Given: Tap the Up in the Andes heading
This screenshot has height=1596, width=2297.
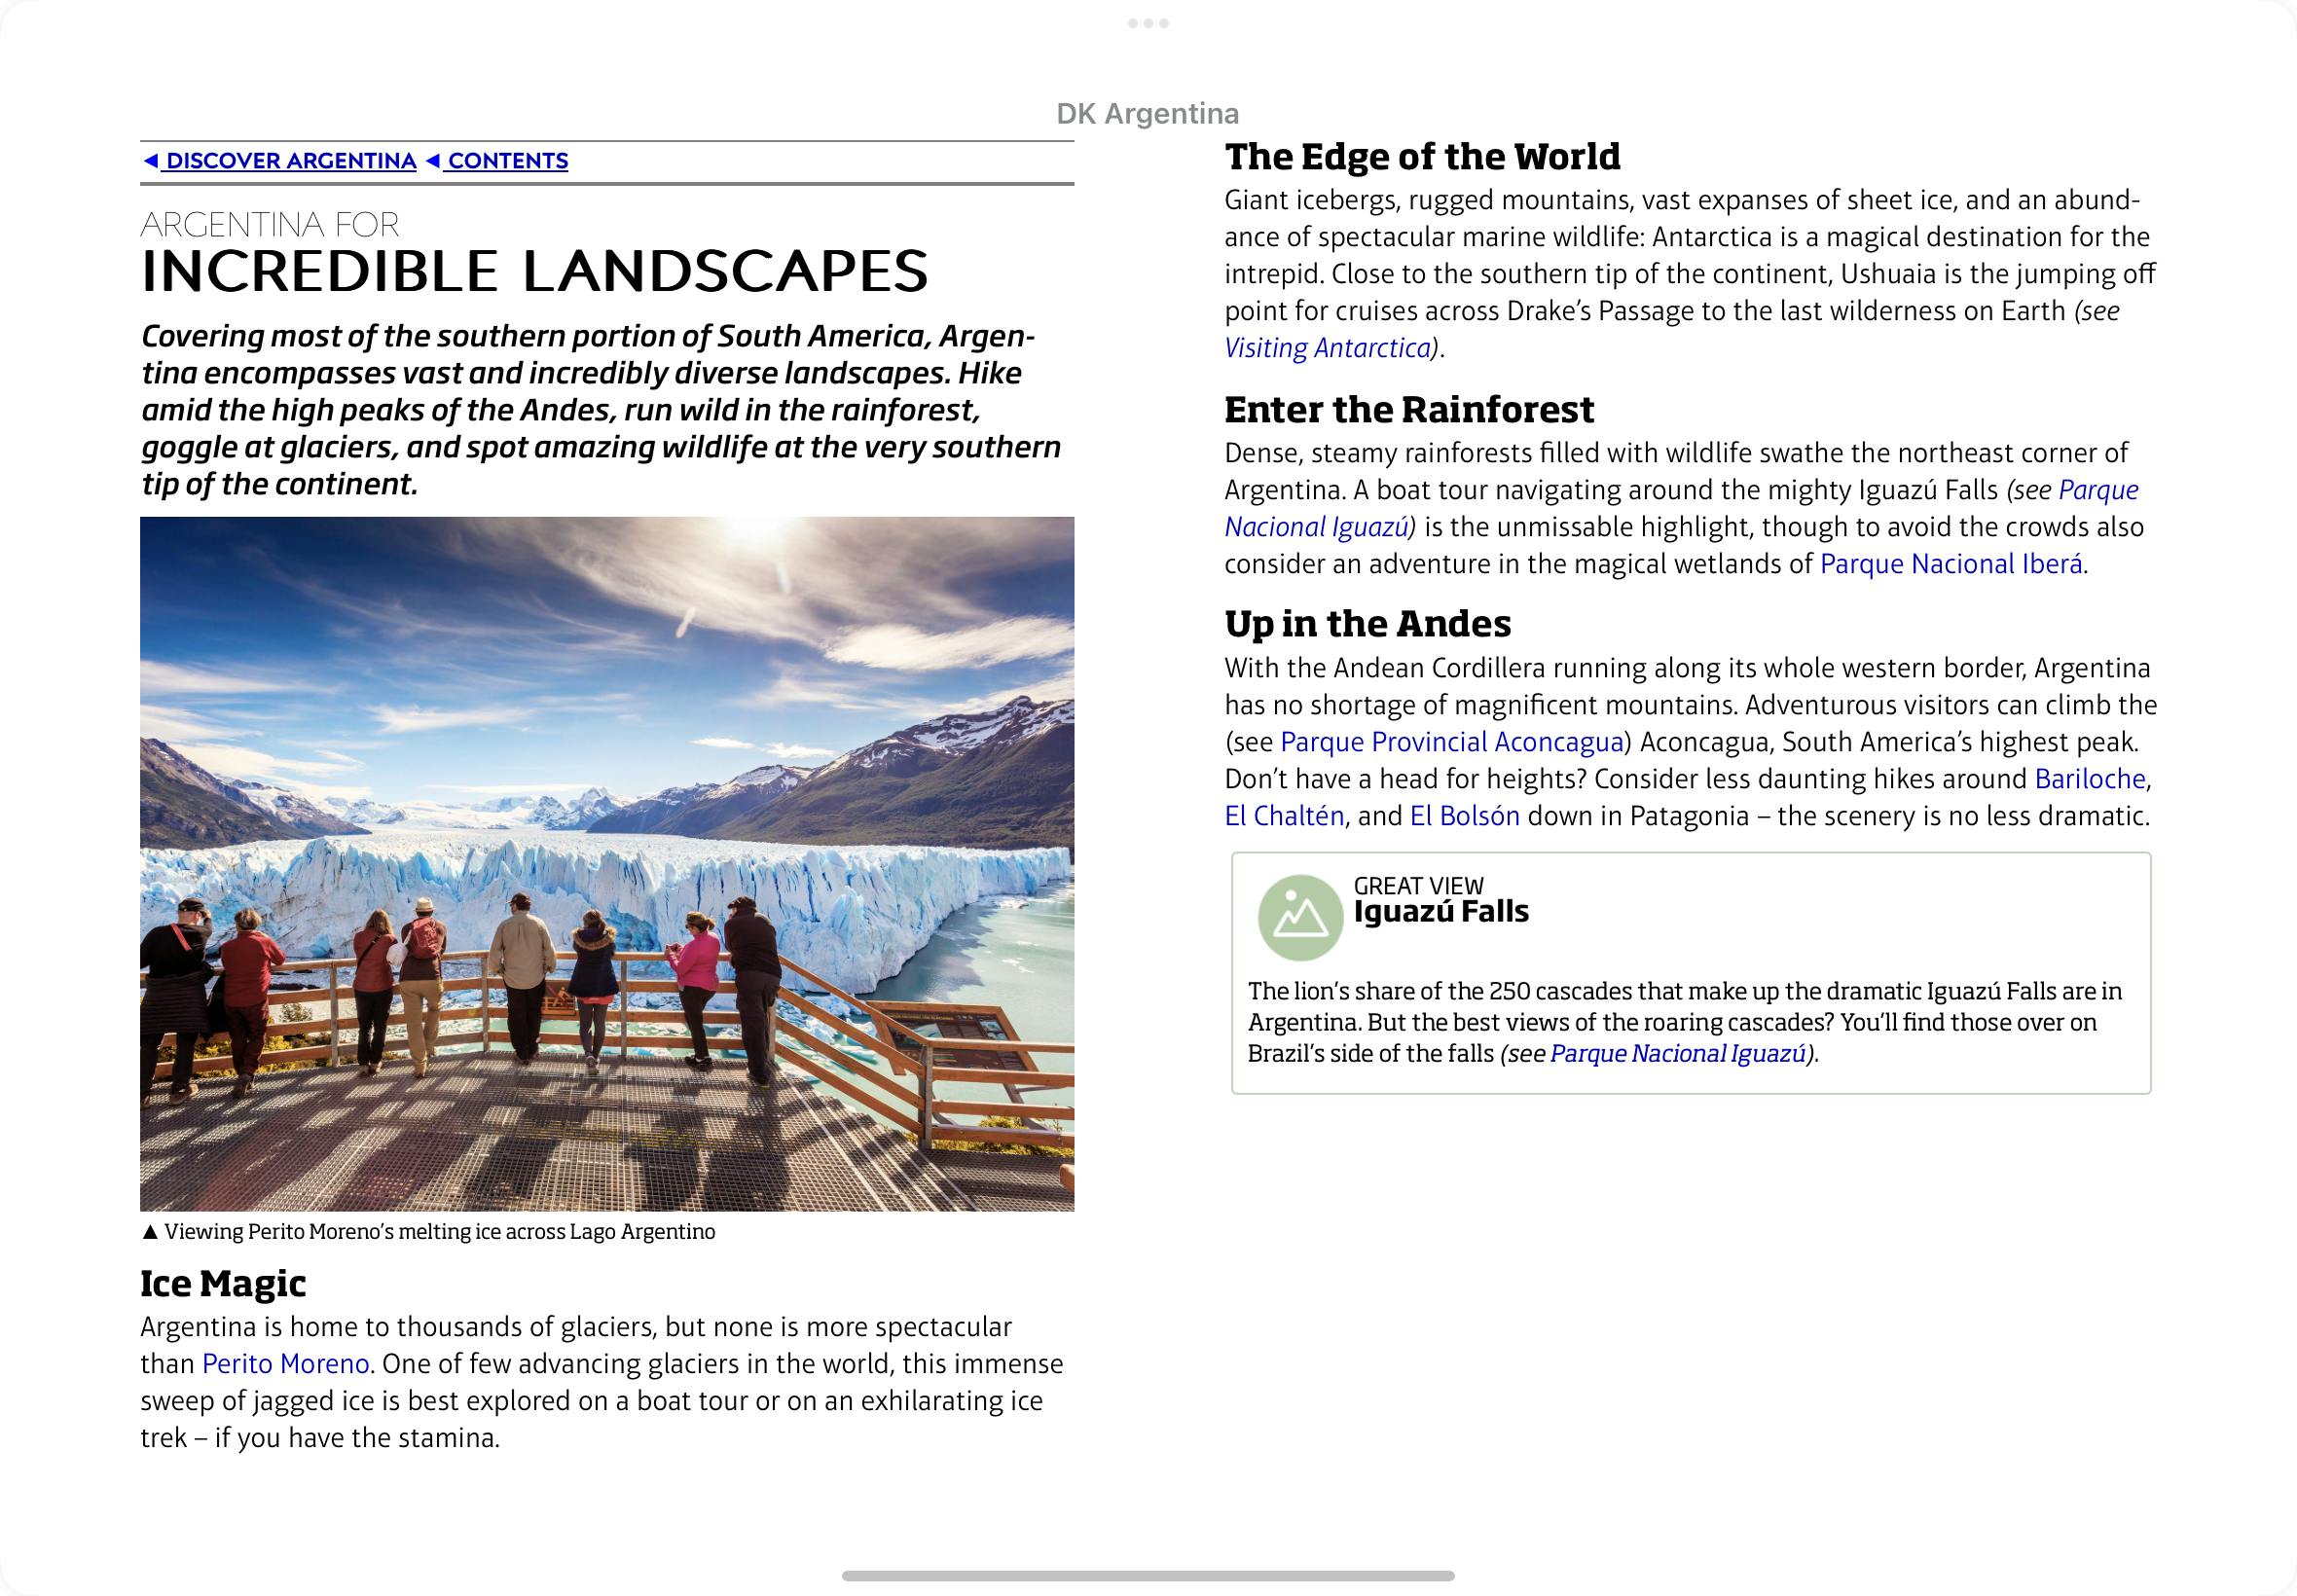Looking at the screenshot, I should pyautogui.click(x=1367, y=624).
